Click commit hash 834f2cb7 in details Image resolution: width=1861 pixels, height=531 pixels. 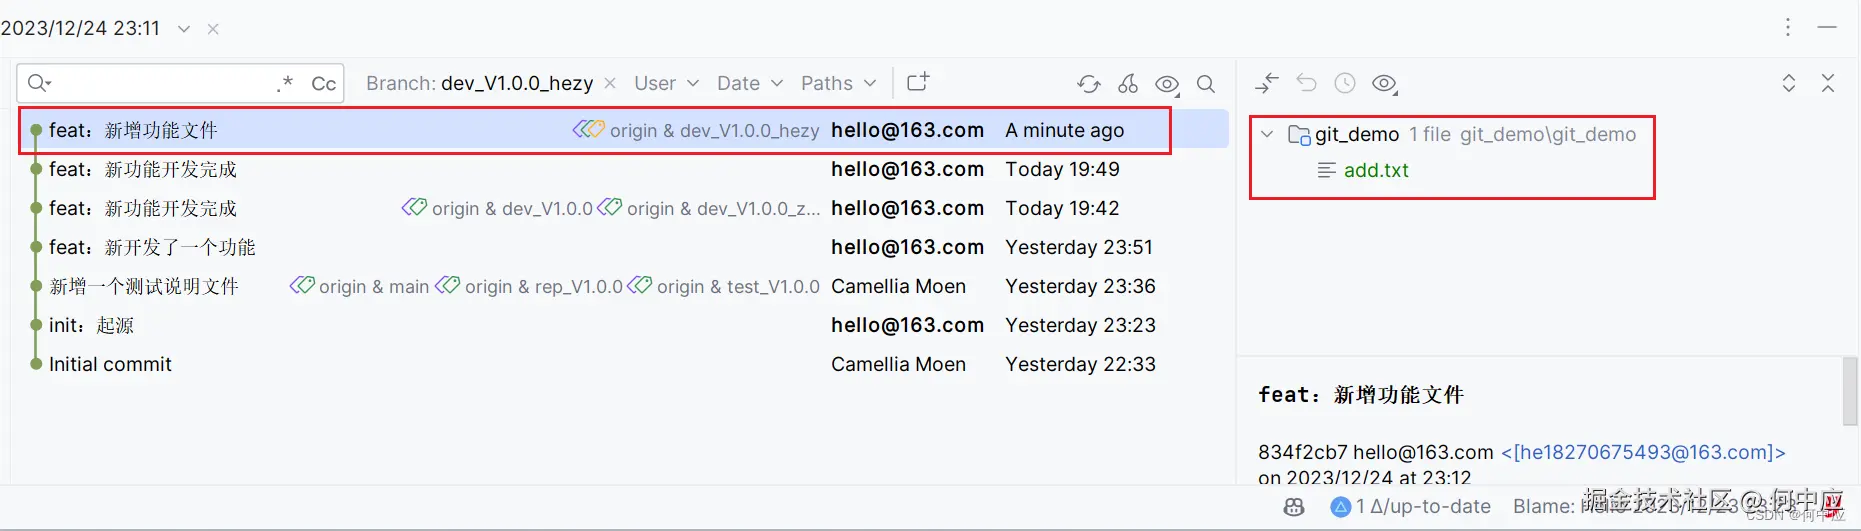[1303, 452]
